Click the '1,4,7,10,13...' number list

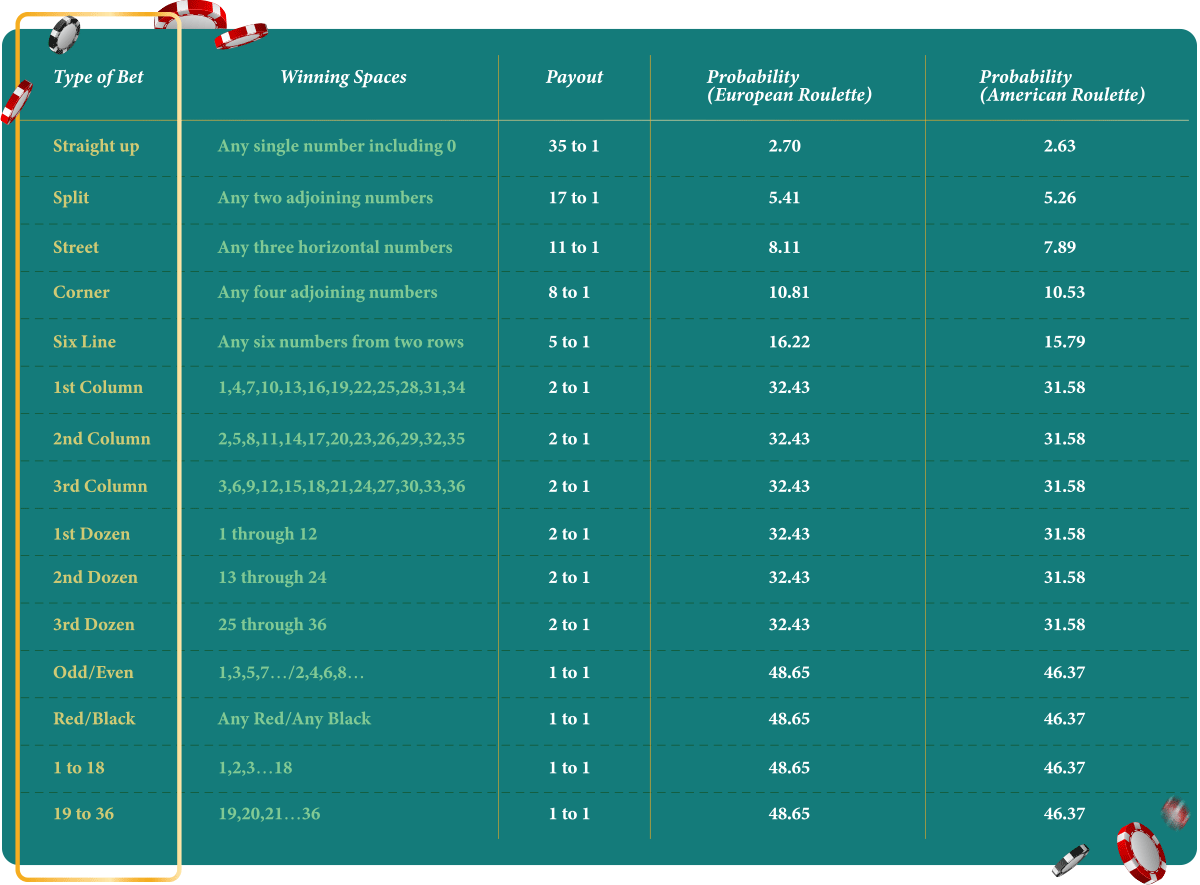point(342,387)
